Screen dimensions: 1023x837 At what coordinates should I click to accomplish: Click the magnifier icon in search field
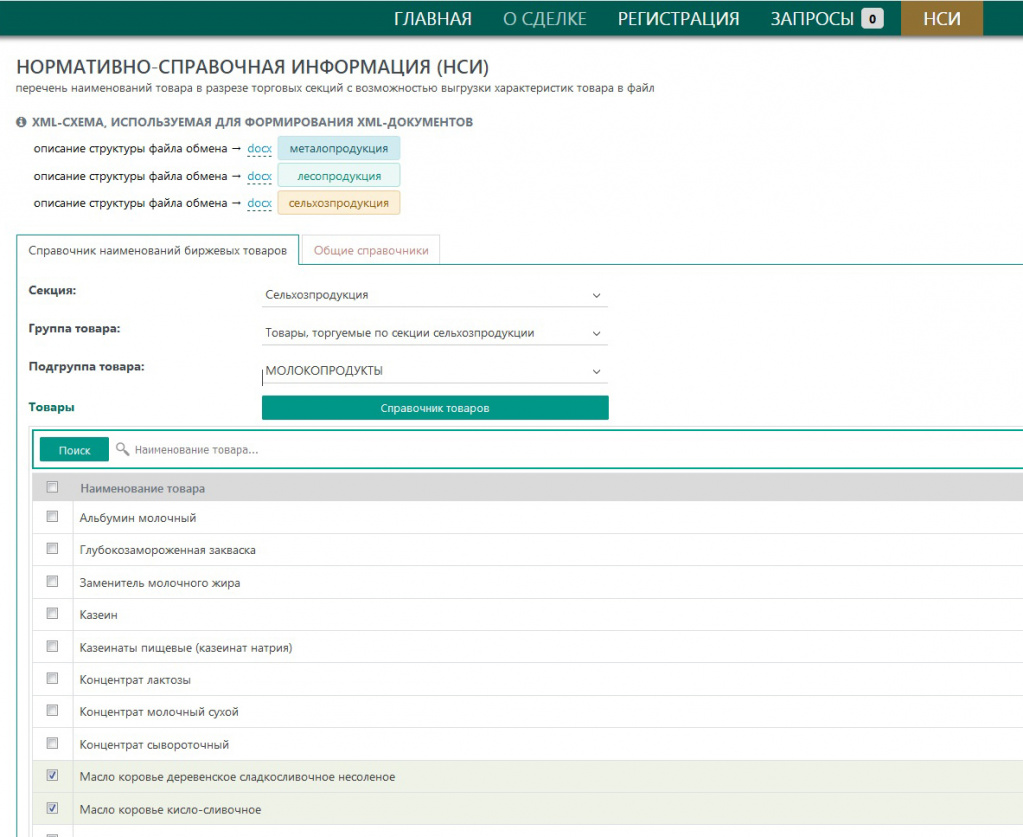pyautogui.click(x=123, y=450)
